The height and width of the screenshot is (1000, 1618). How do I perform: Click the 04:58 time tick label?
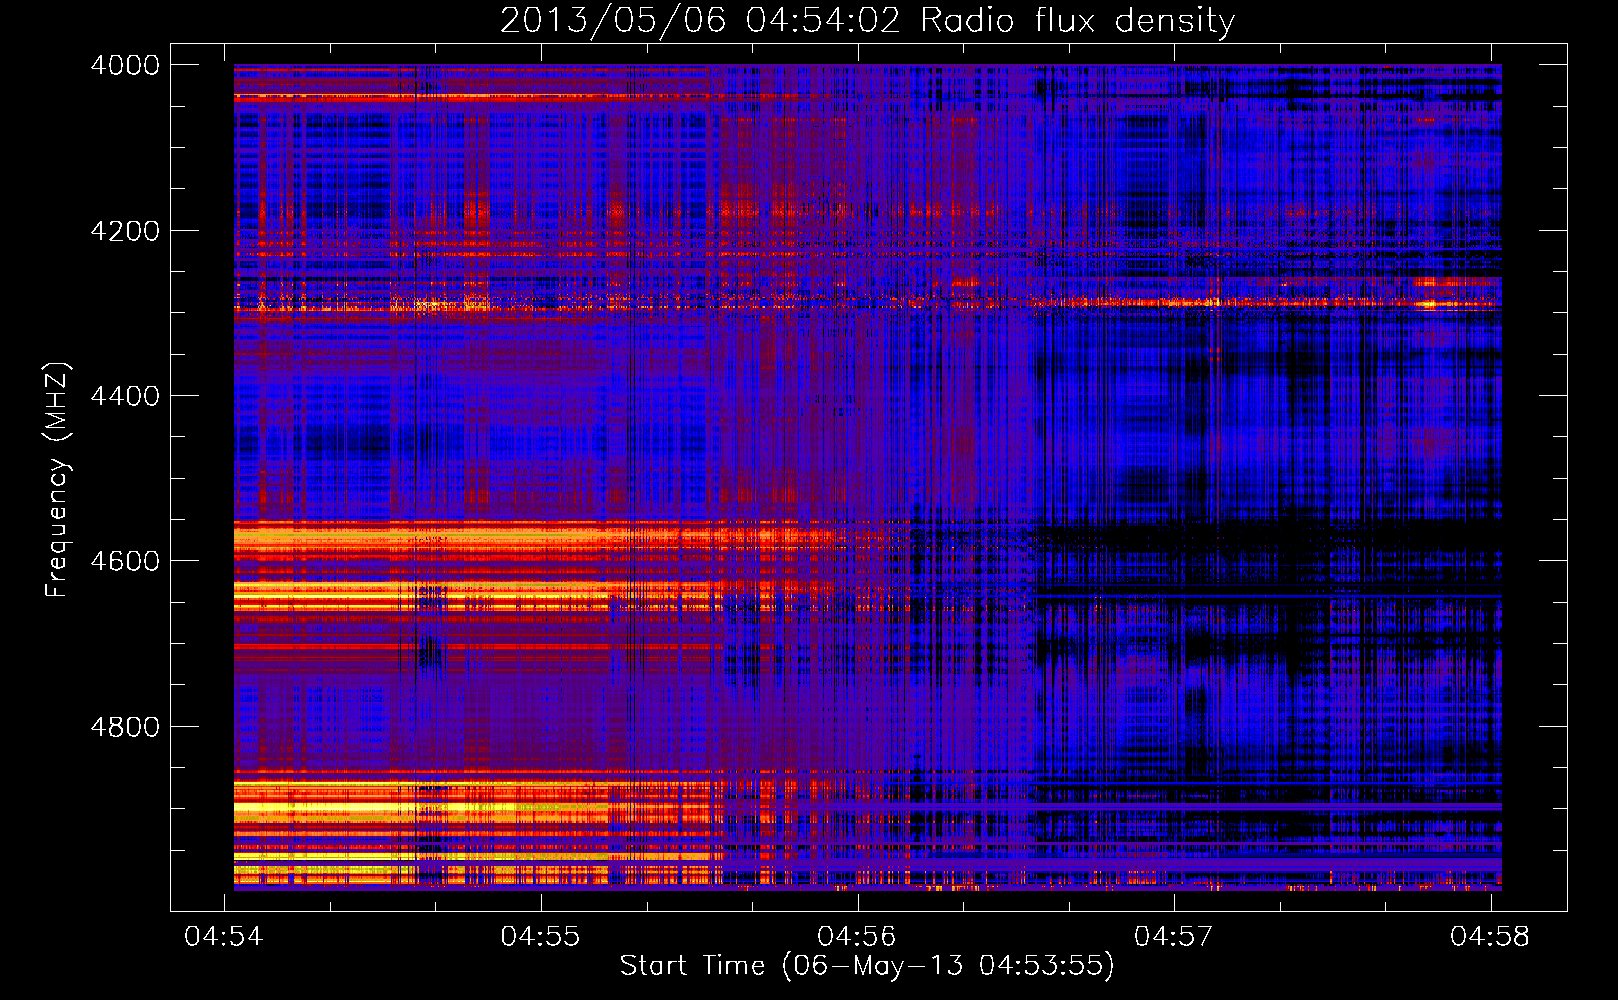pyautogui.click(x=1490, y=936)
